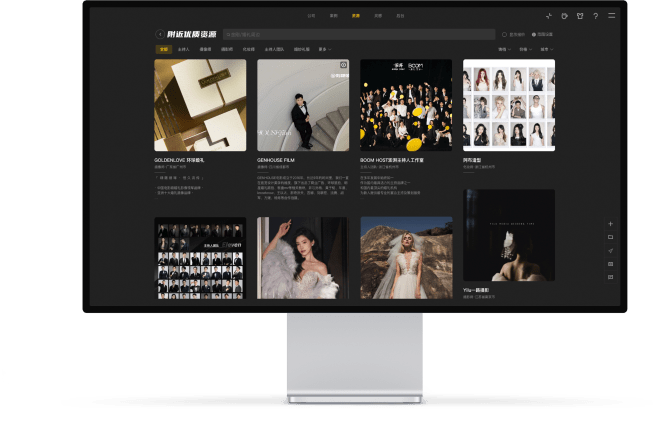Toggle the corner icon on GENHOUSE FILM image

point(343,66)
